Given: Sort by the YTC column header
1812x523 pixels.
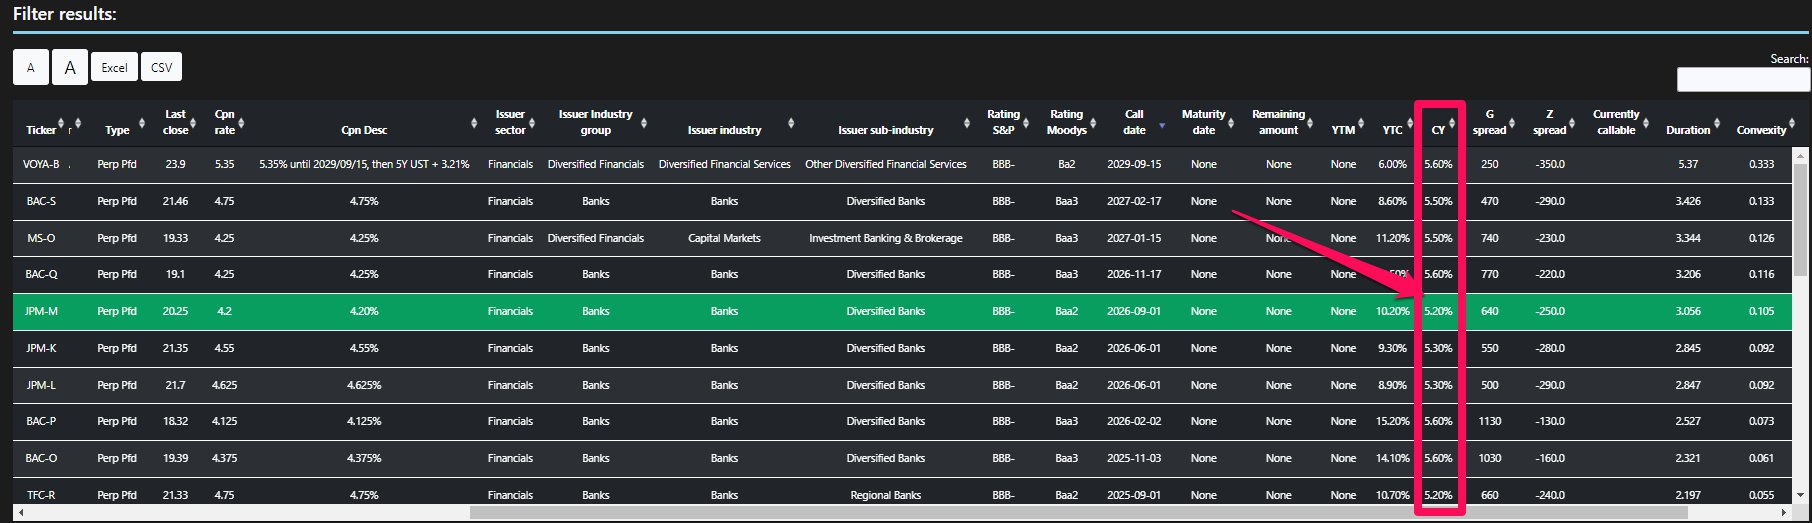Looking at the screenshot, I should [1392, 130].
